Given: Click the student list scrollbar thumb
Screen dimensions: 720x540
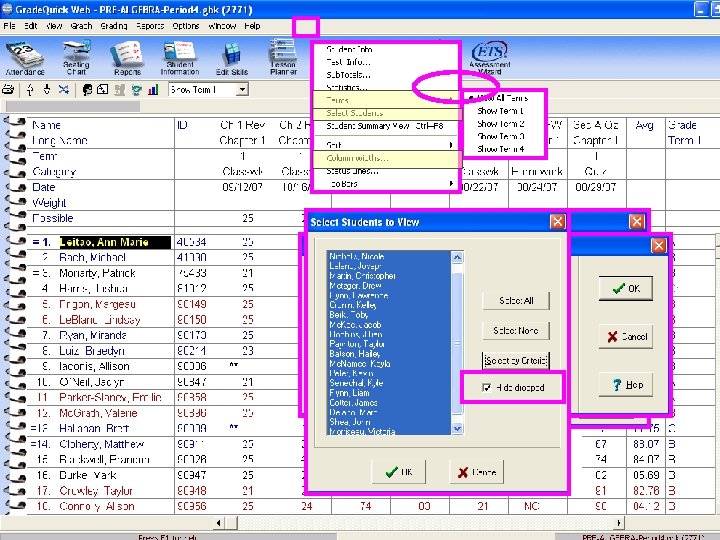Looking at the screenshot, I should tap(457, 343).
